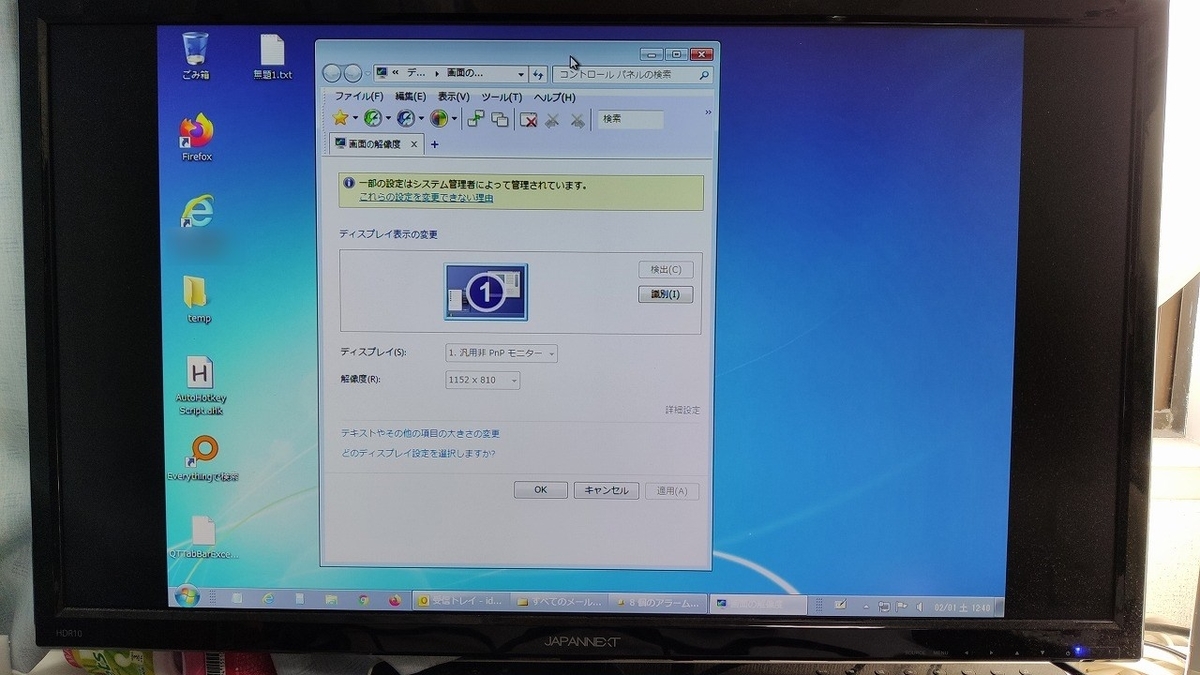This screenshot has height=675, width=1200.
Task: Switch to 受信トレイ taskbar window
Action: coord(461,602)
